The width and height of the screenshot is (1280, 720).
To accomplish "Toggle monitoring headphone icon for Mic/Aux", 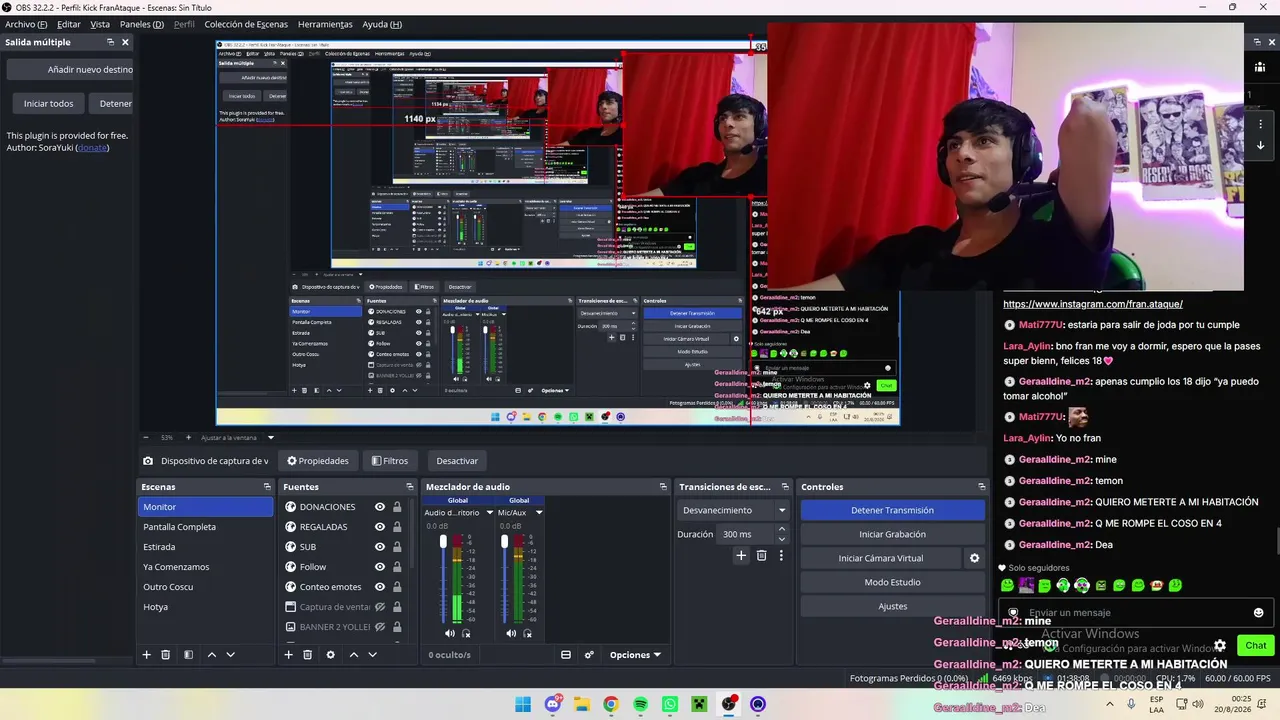I will click(x=527, y=633).
